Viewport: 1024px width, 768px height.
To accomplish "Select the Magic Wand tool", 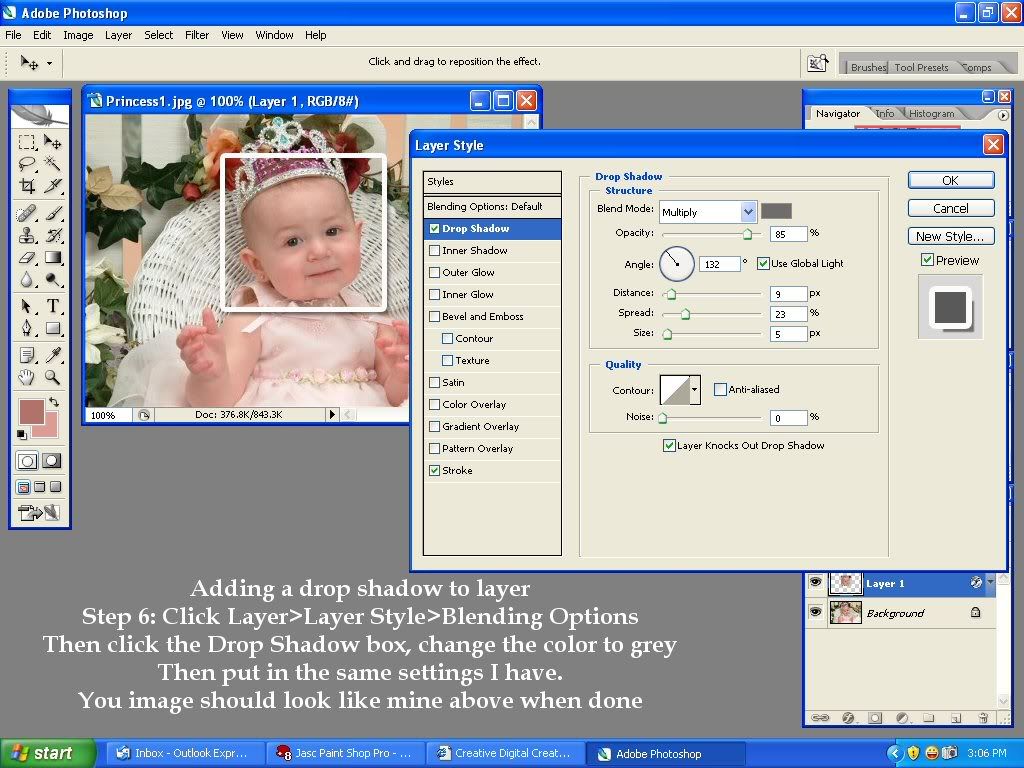I will (x=52, y=164).
